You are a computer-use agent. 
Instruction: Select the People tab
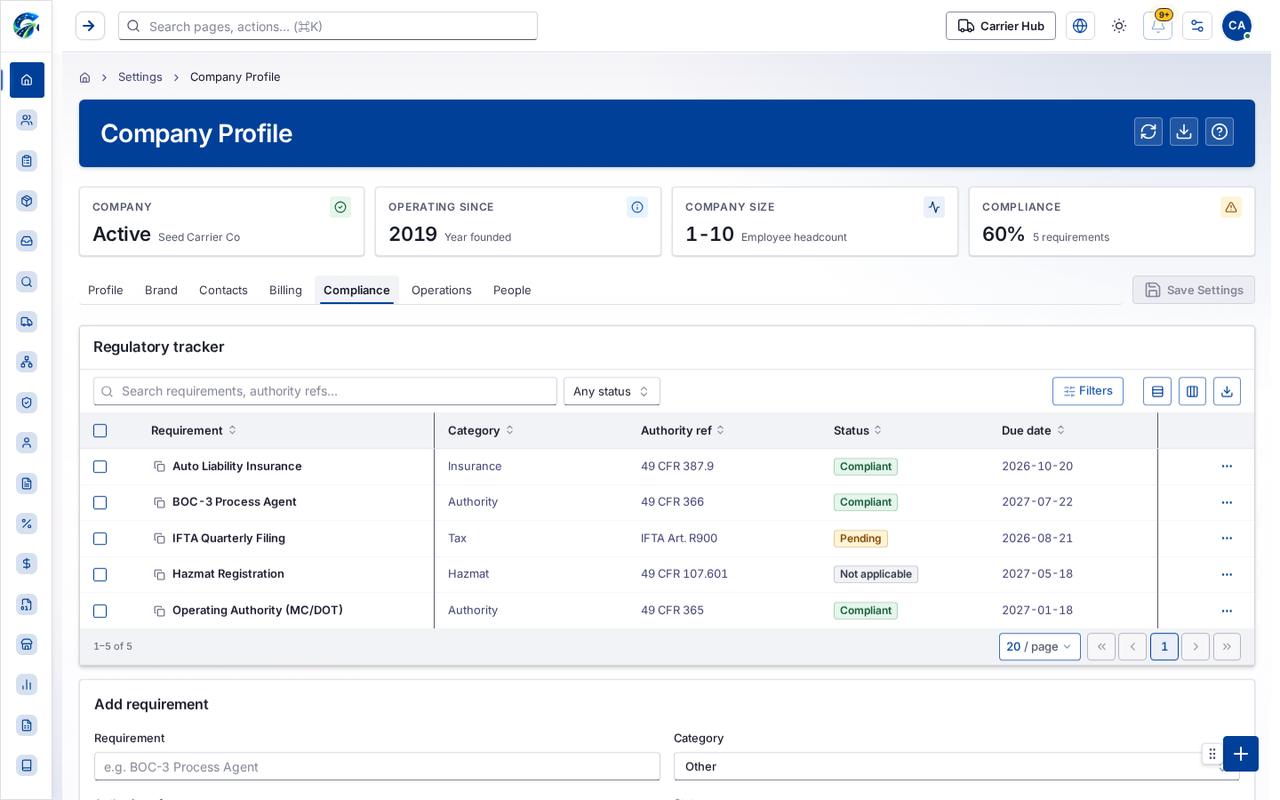coord(512,290)
